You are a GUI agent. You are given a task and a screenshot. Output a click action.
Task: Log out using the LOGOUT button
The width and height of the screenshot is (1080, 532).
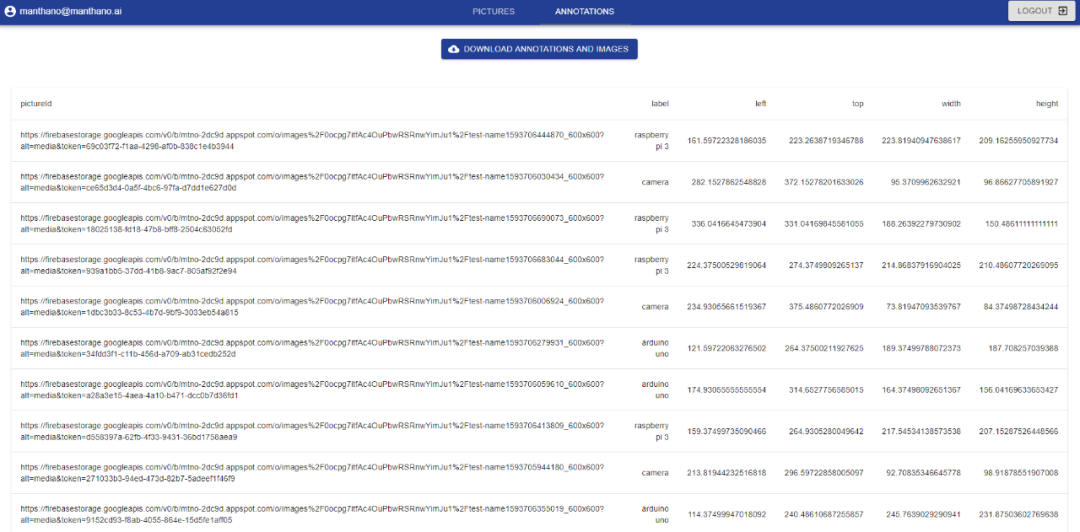point(1041,11)
